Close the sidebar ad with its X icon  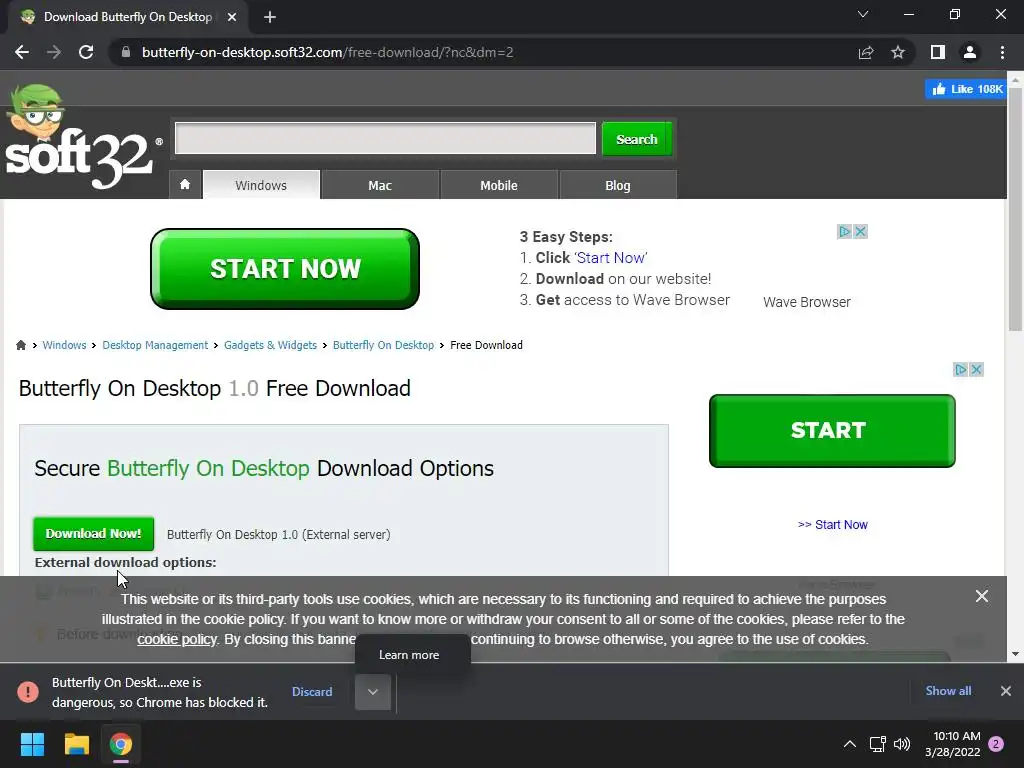(976, 370)
